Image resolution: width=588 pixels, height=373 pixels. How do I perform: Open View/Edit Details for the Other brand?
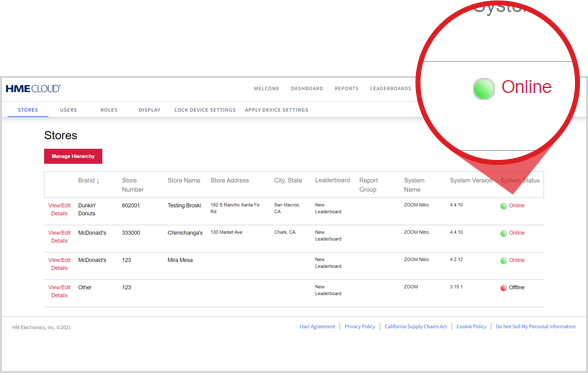(59, 292)
